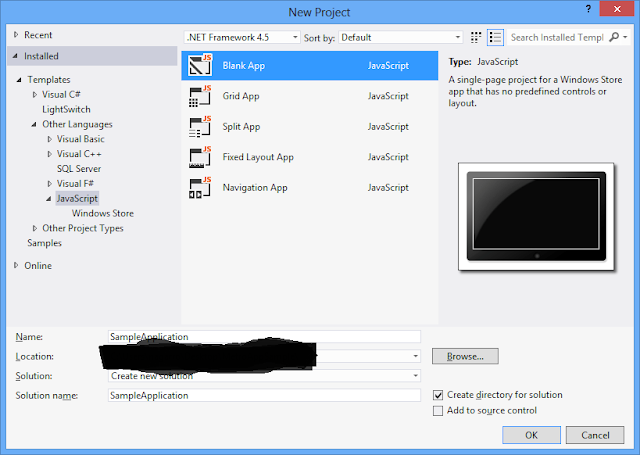Click the Split App template icon
Screen dimensions: 640x455
click(x=200, y=127)
